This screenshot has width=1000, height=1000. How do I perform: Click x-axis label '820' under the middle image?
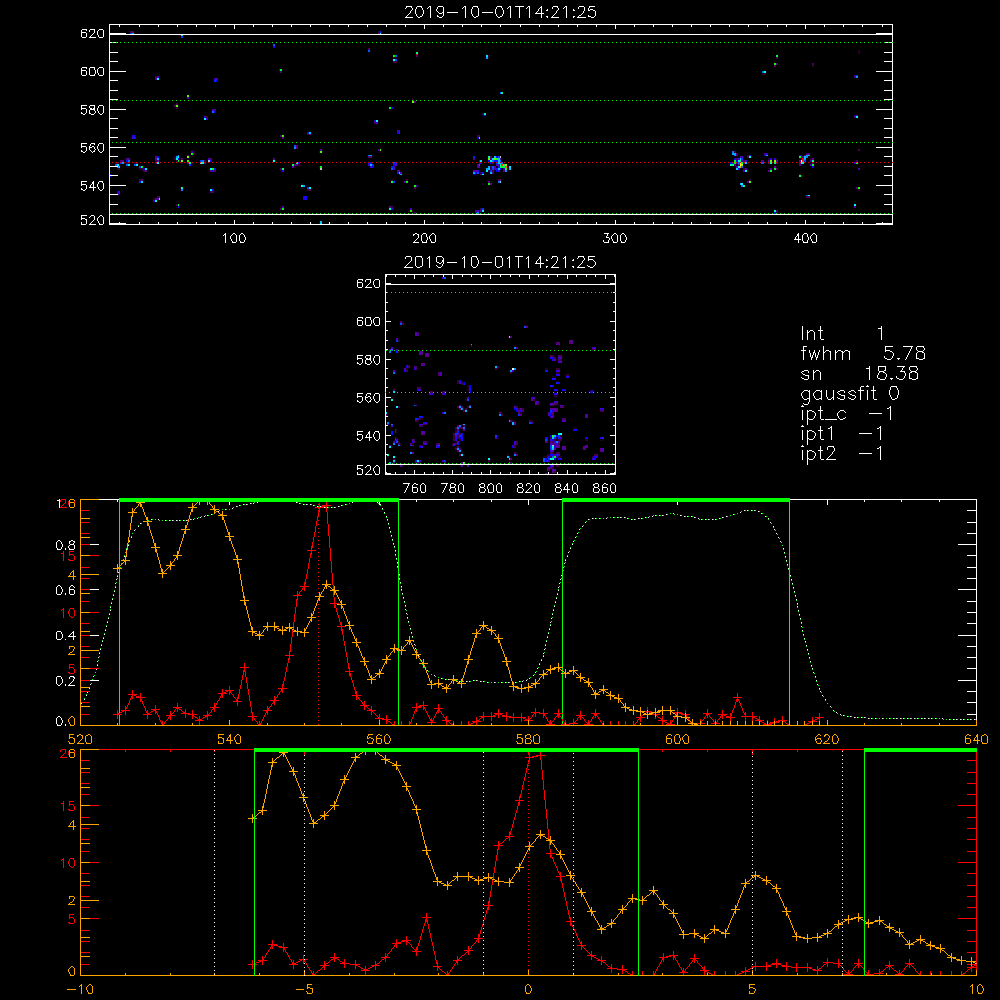(x=529, y=489)
